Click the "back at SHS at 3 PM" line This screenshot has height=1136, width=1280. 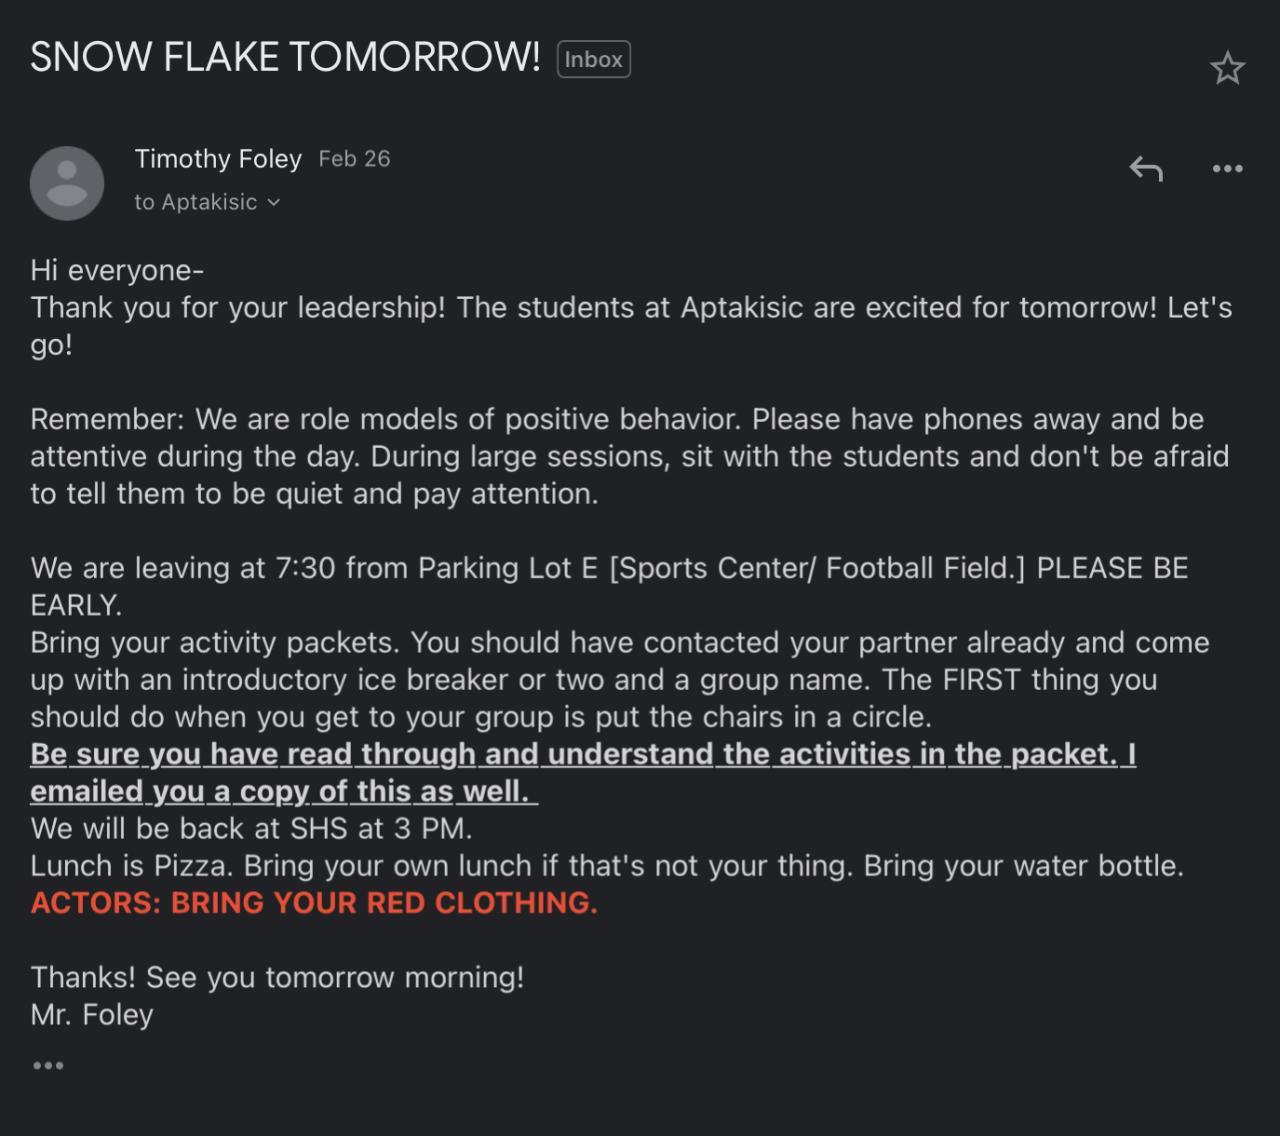(251, 829)
